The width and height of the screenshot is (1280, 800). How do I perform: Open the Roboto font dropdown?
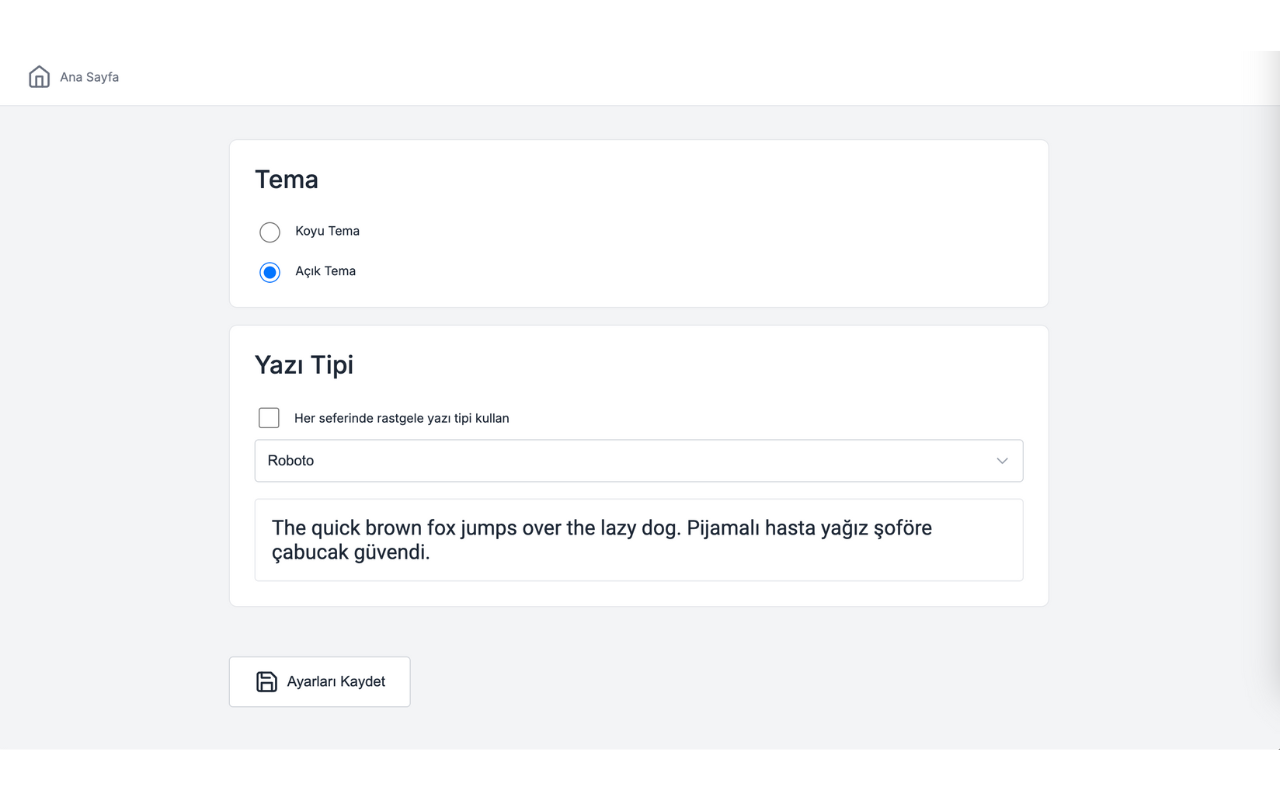click(638, 461)
